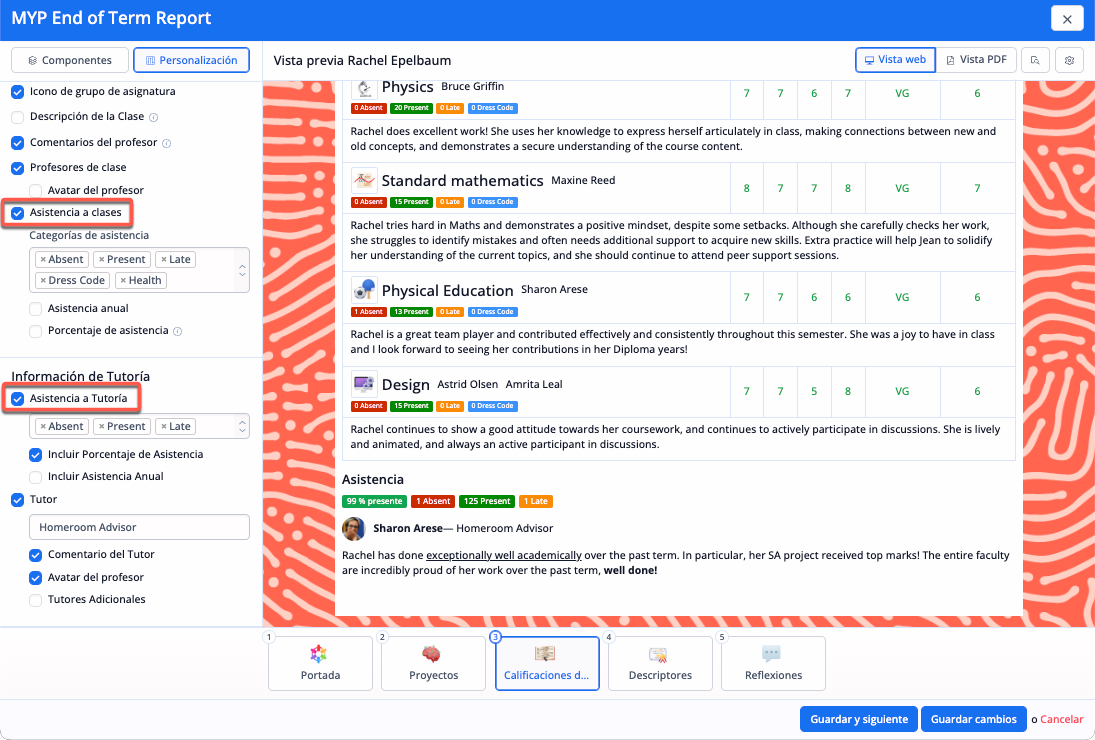Click the Cancelar link

pos(1061,719)
